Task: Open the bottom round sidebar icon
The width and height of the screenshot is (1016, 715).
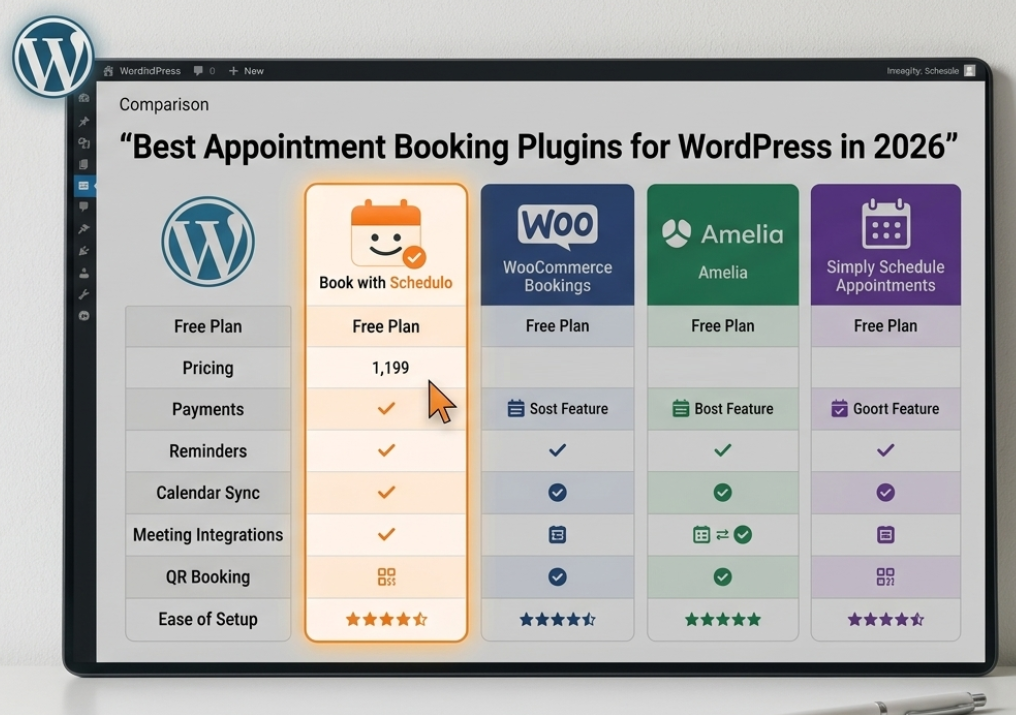Action: [x=84, y=316]
